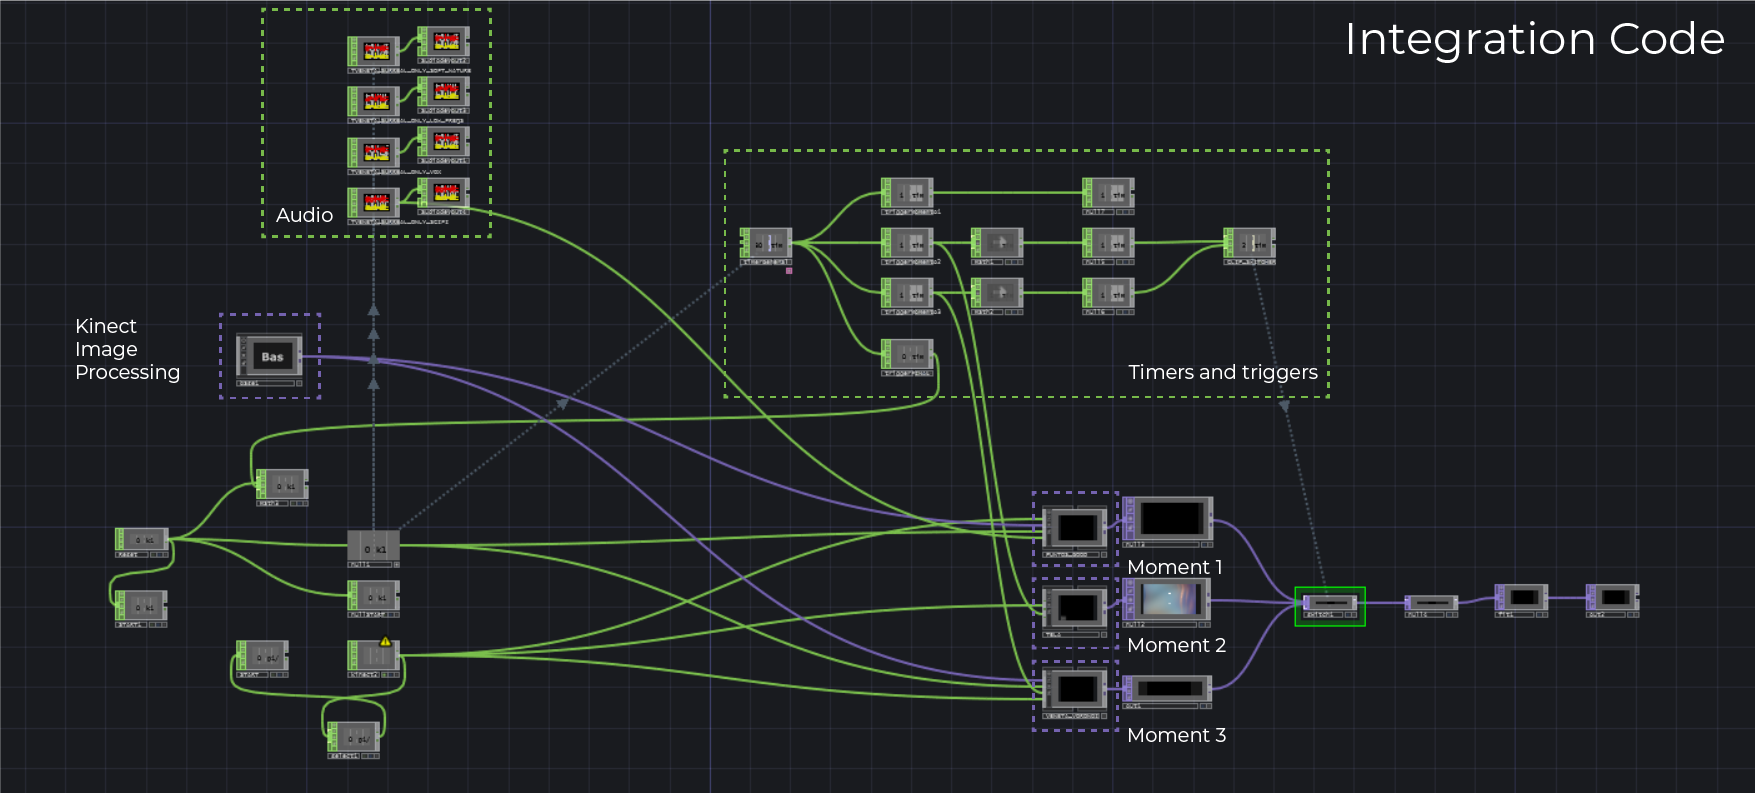This screenshot has height=794, width=1756.
Task: Select the ONLY_SCIFI audio file node
Action: 374,202
